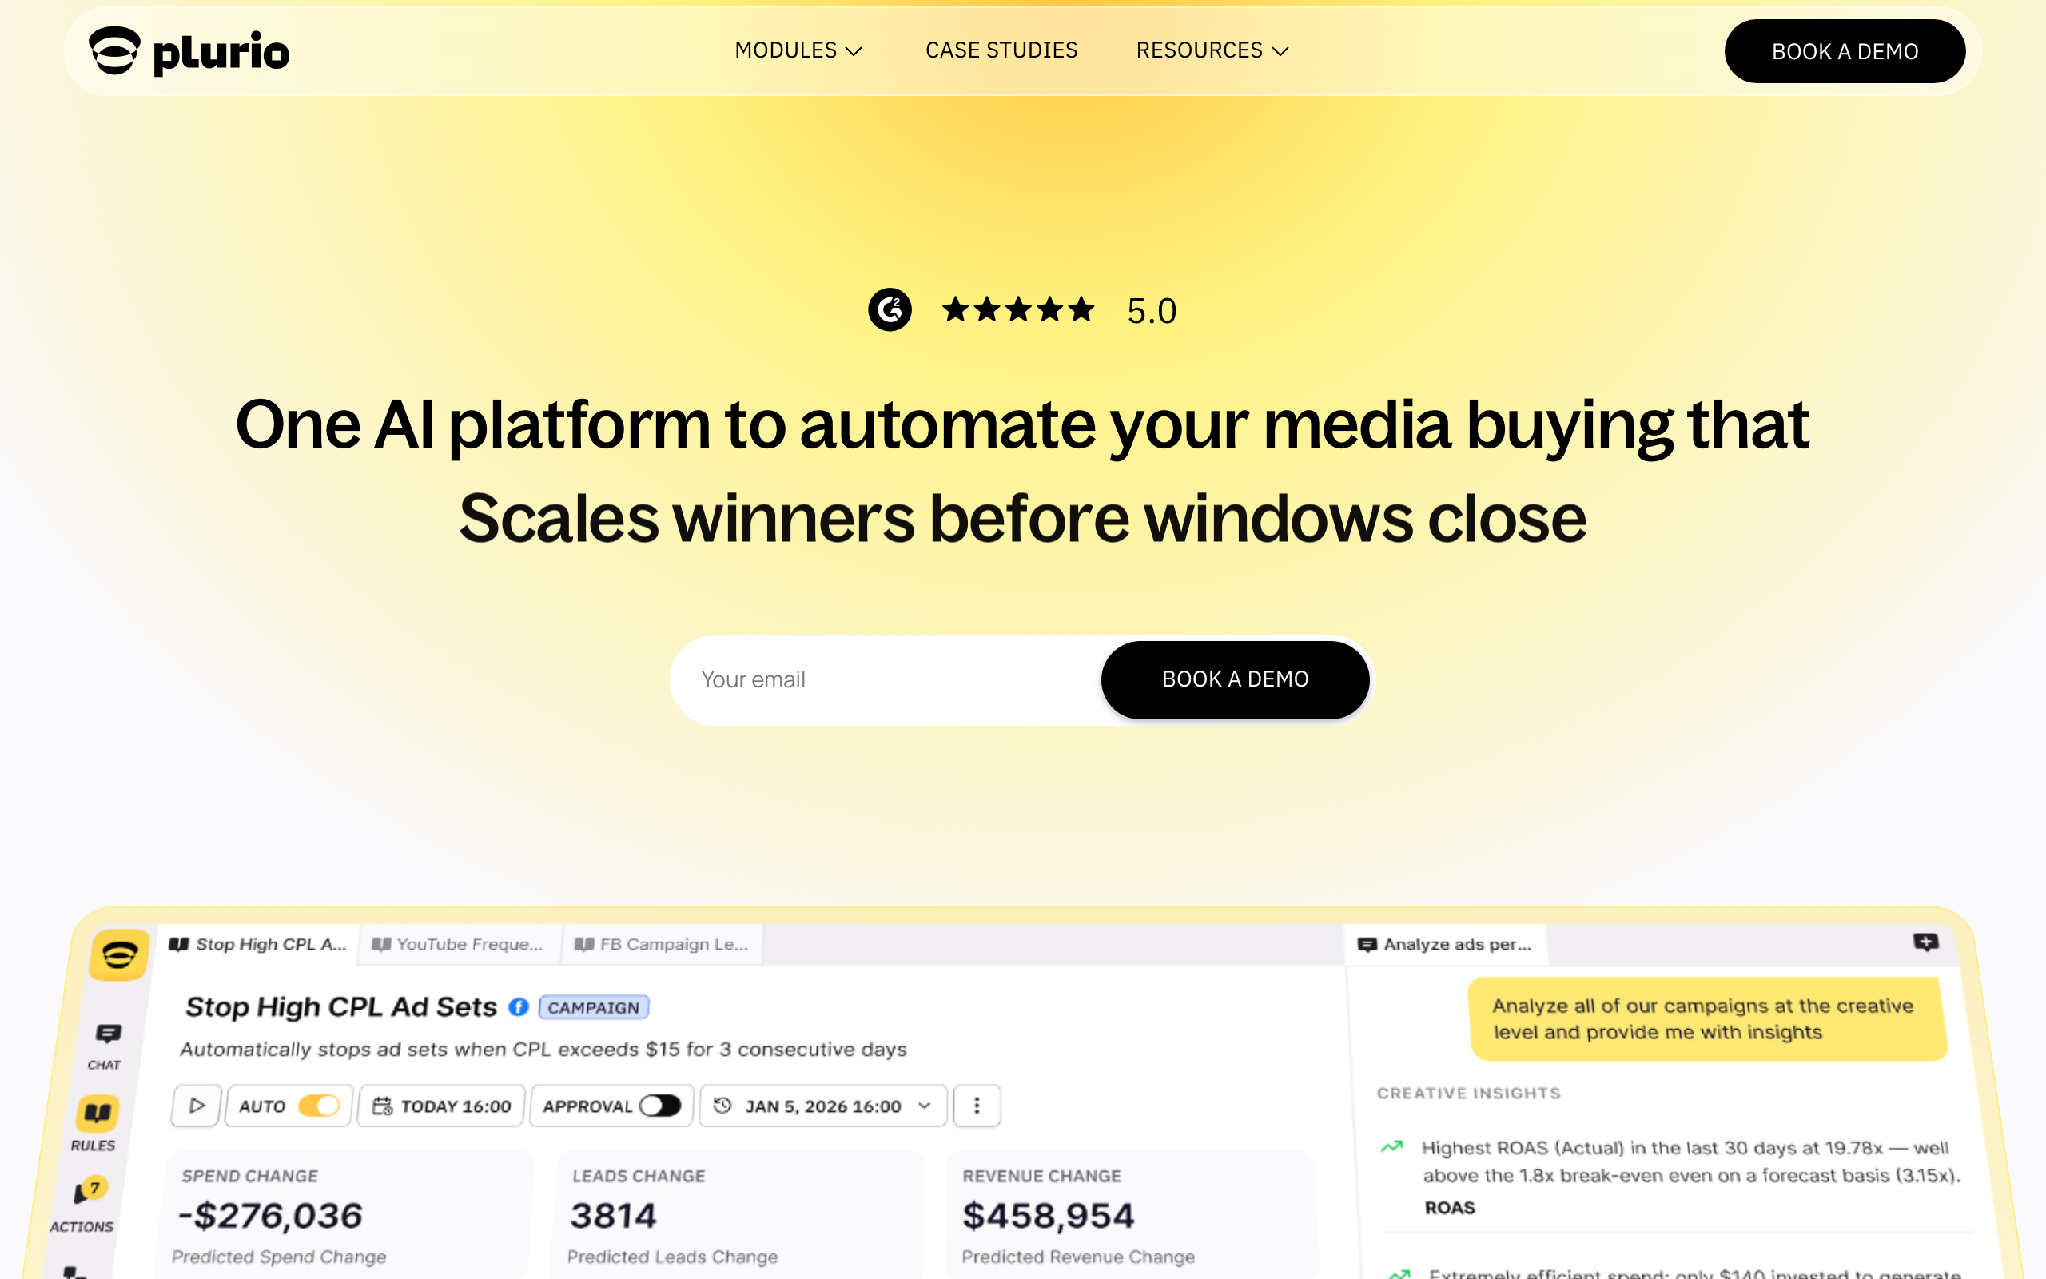Click the ROAS label under first insight
This screenshot has width=2046, height=1279.
[1449, 1208]
